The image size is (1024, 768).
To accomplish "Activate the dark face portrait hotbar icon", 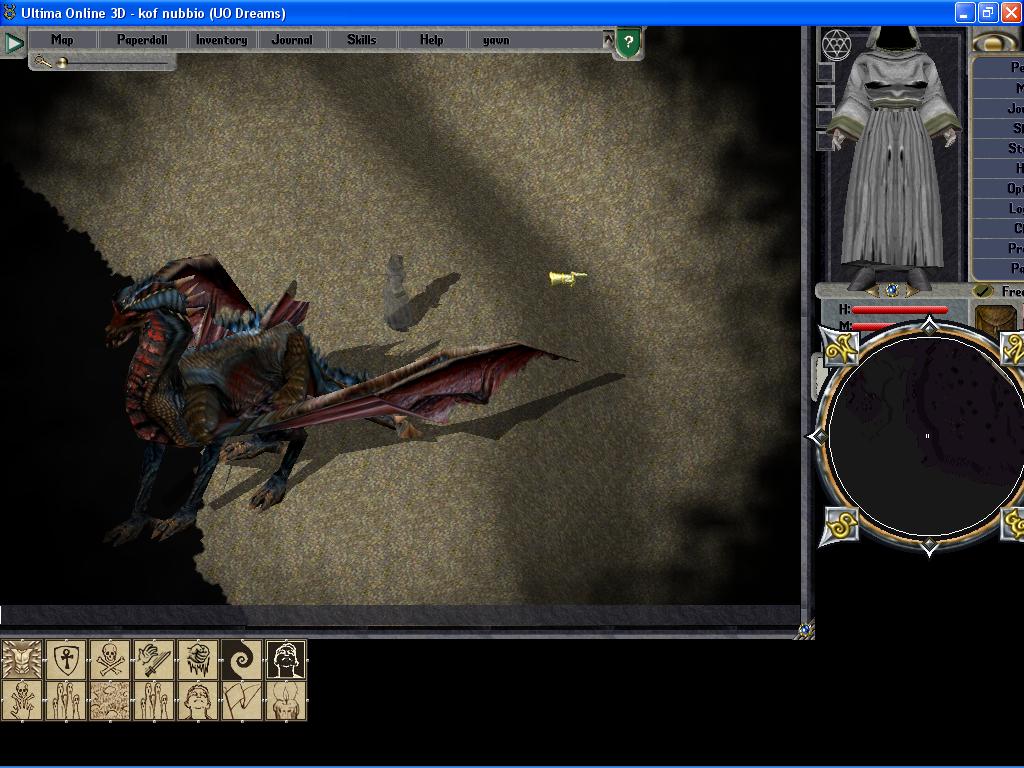I will pyautogui.click(x=285, y=659).
